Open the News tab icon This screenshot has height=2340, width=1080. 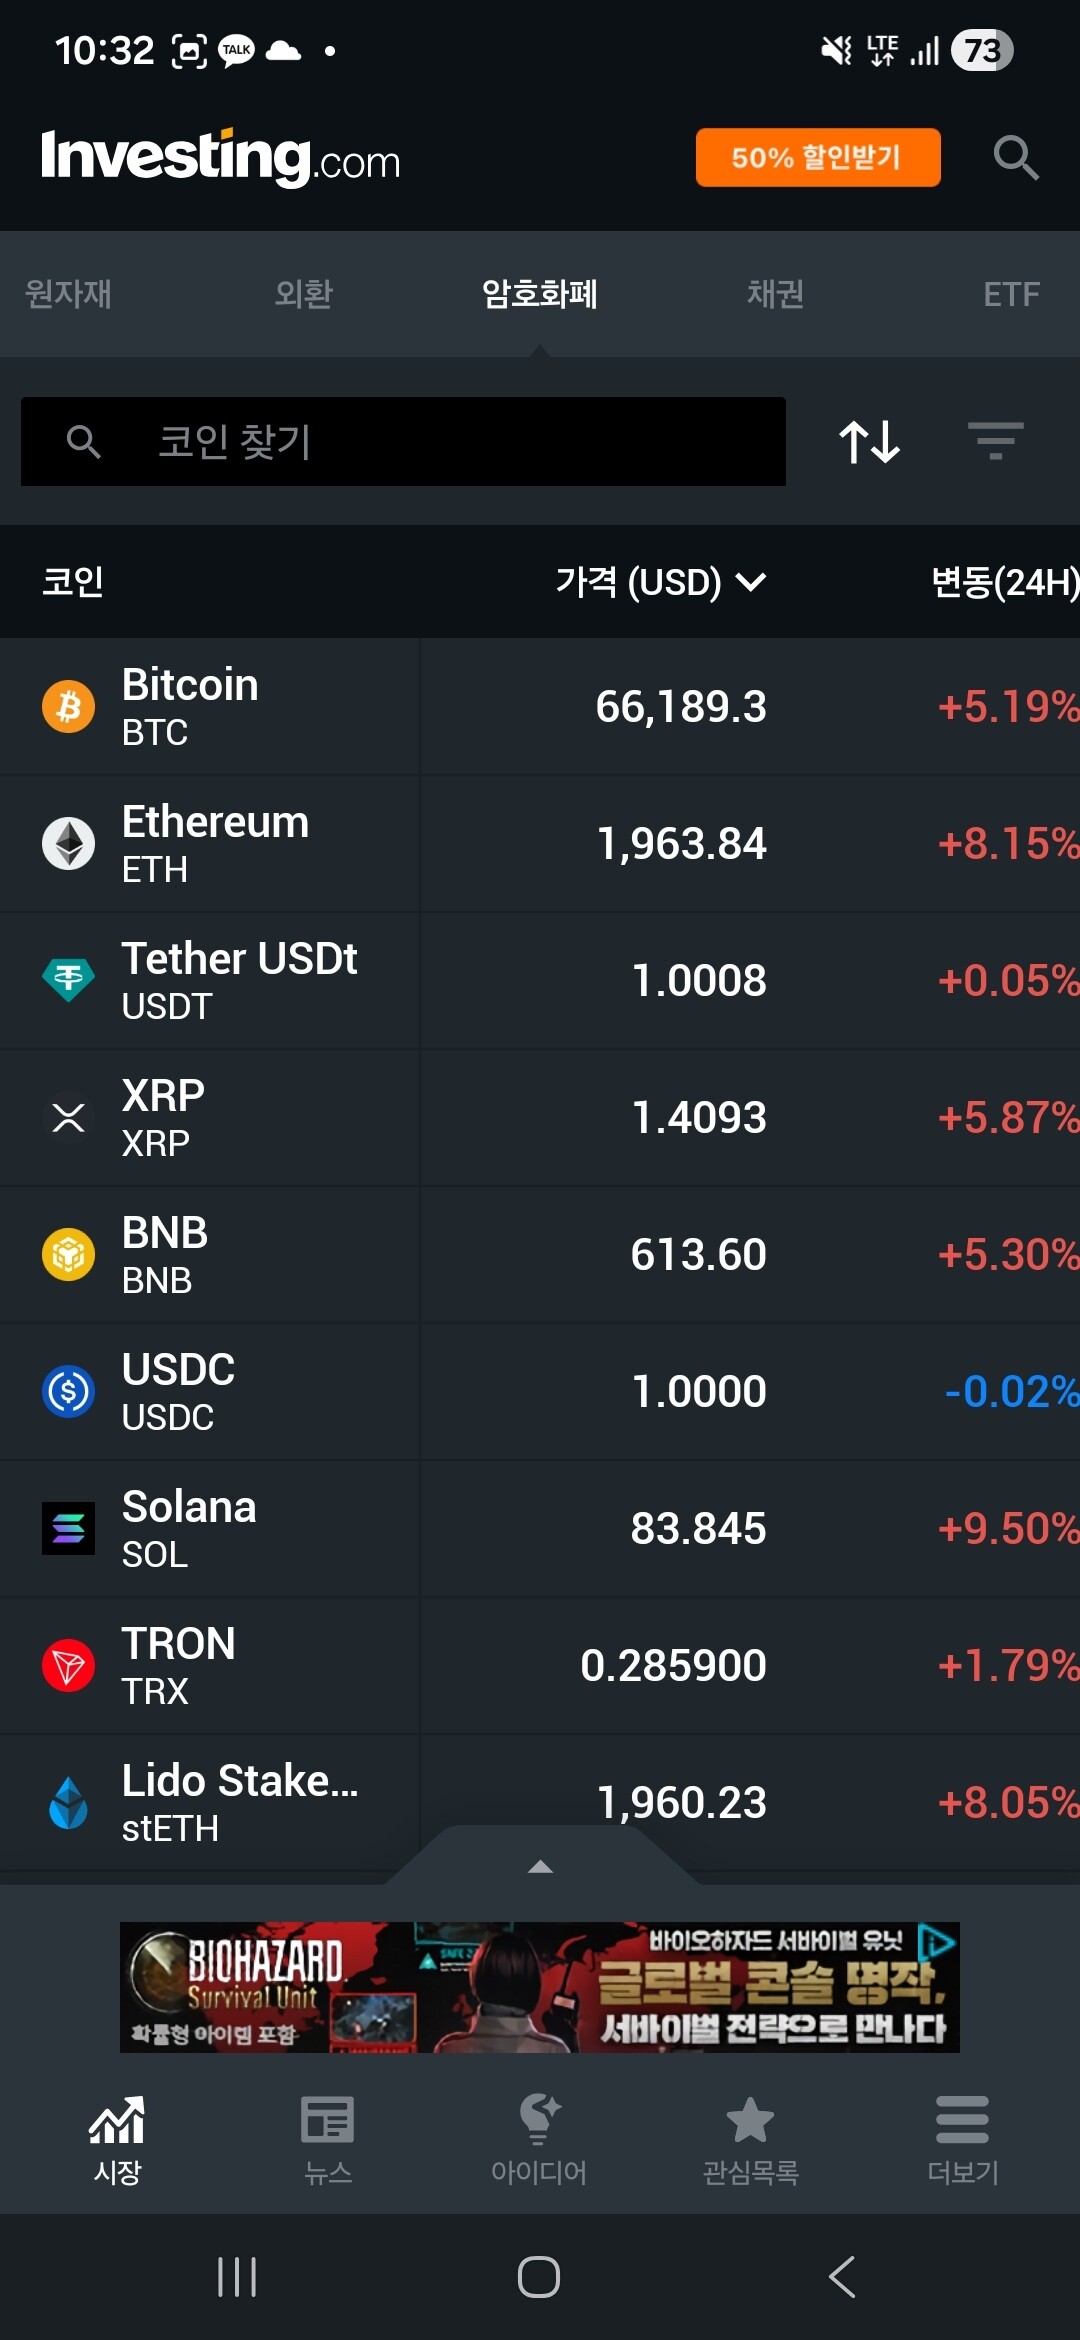(x=328, y=2120)
